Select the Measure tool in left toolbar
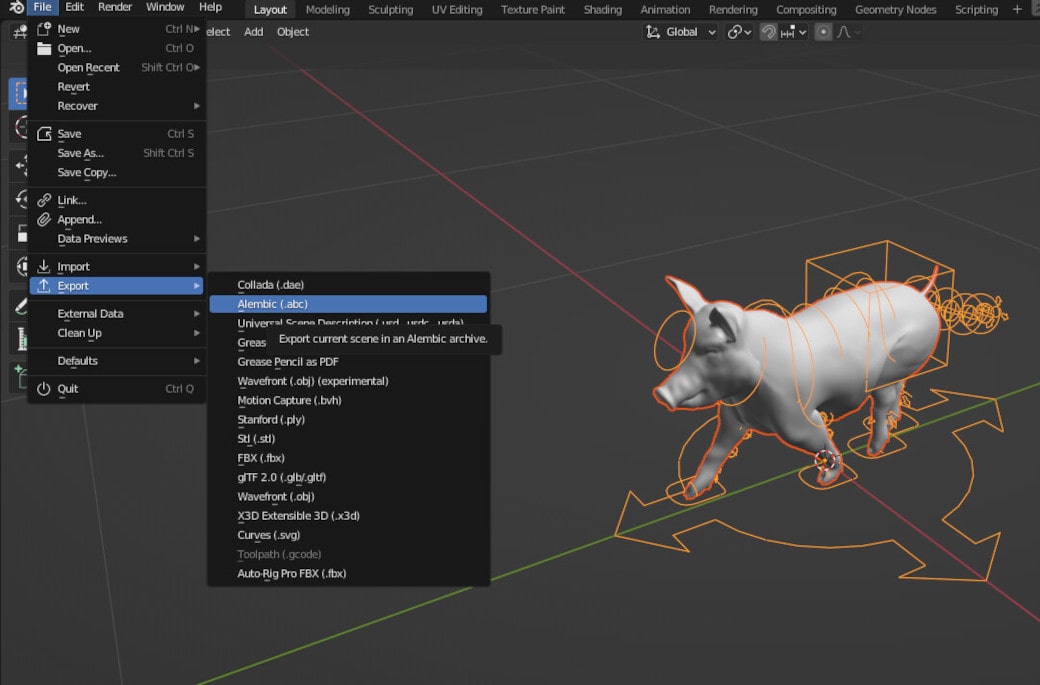This screenshot has height=685, width=1040. click(18, 340)
